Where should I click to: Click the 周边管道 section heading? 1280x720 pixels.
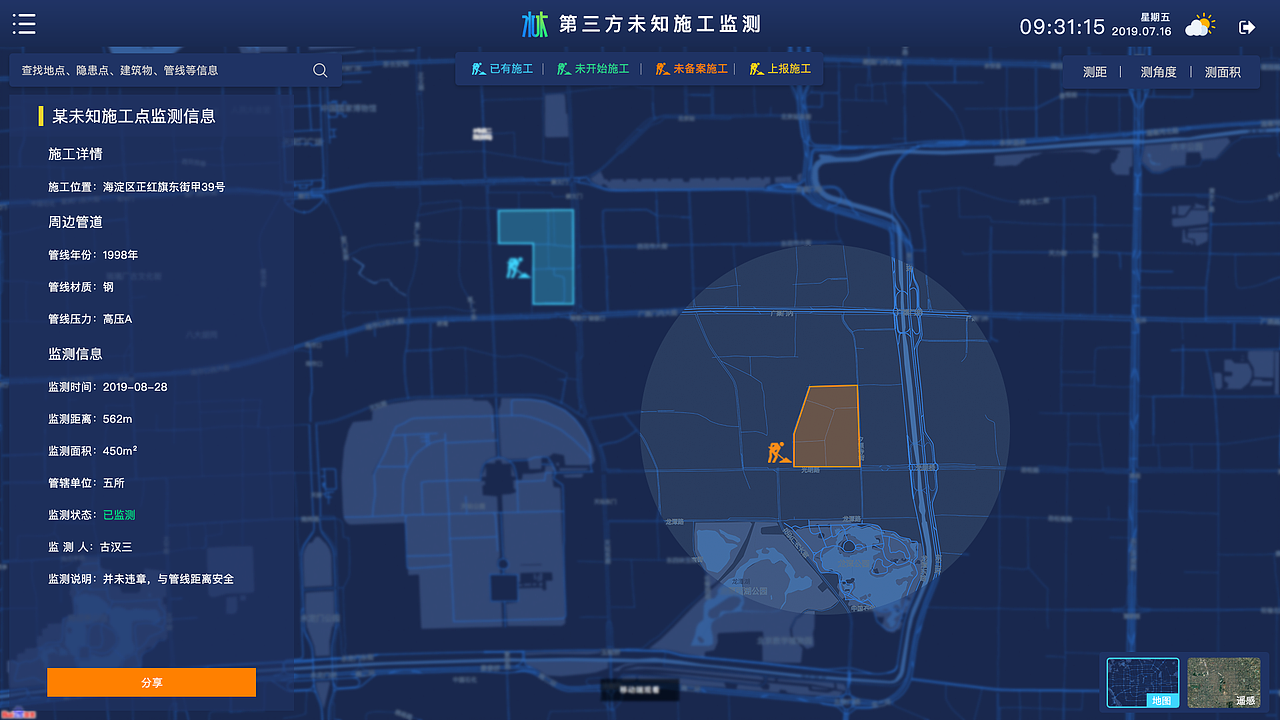click(75, 222)
